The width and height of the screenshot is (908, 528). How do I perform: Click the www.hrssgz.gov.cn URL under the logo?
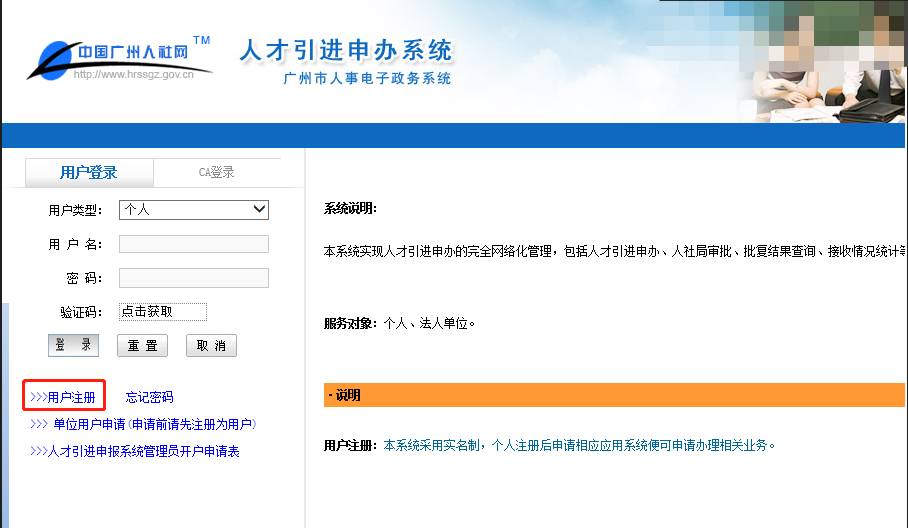[133, 74]
